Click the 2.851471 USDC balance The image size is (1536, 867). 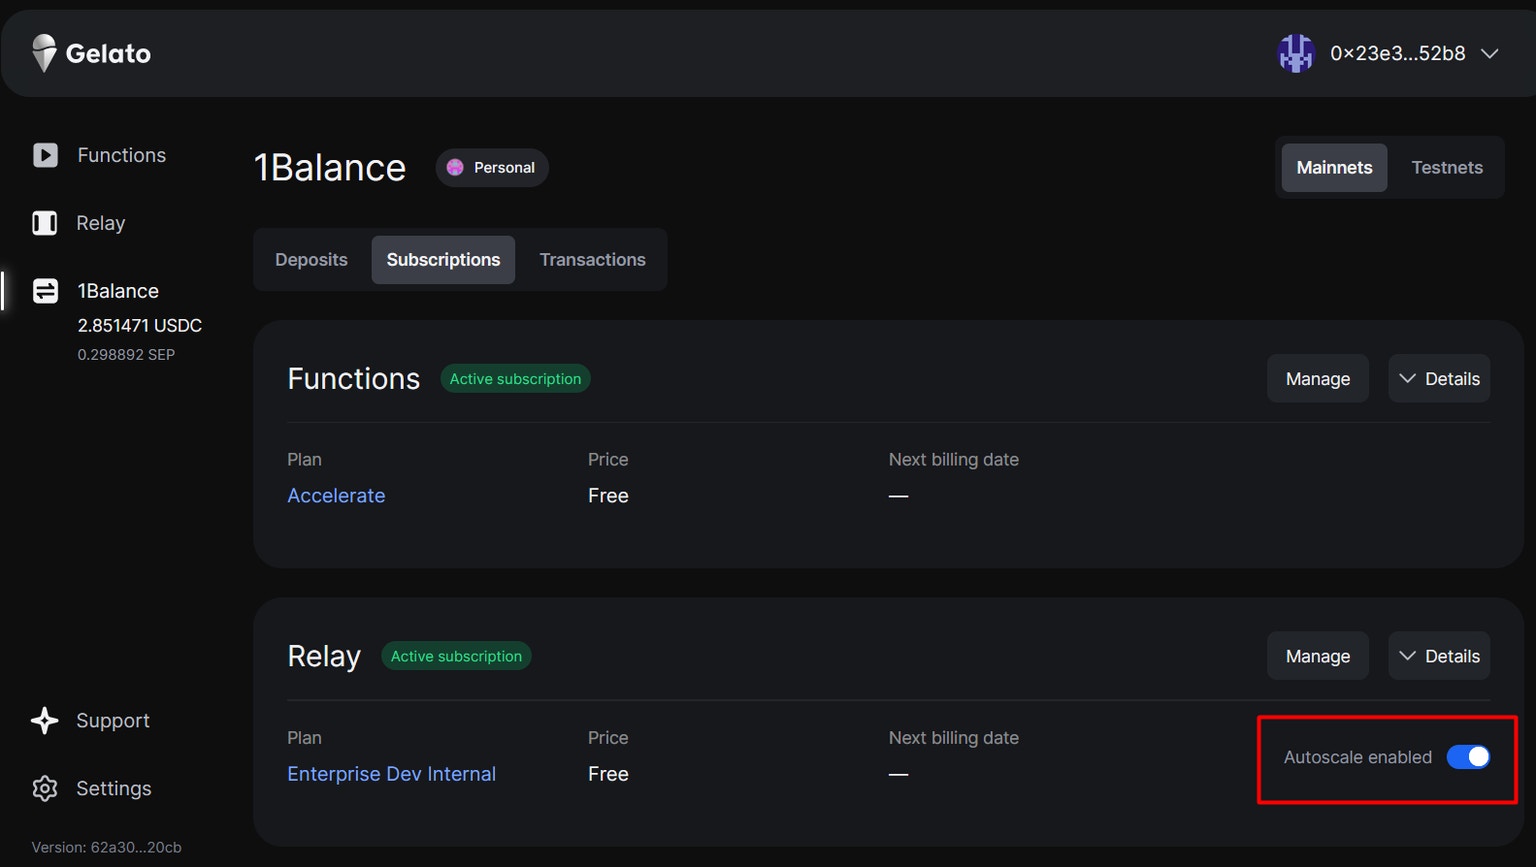coord(139,325)
